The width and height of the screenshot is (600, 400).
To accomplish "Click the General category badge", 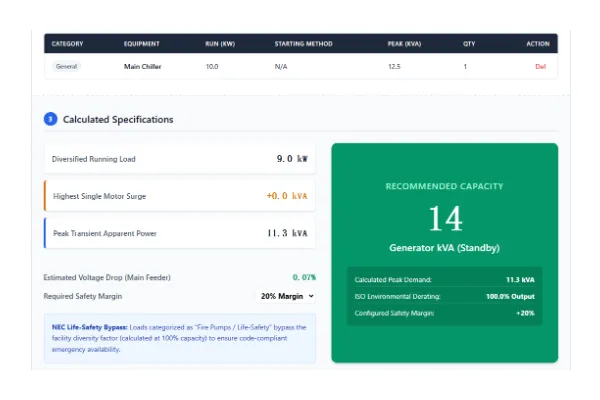I will [x=66, y=67].
